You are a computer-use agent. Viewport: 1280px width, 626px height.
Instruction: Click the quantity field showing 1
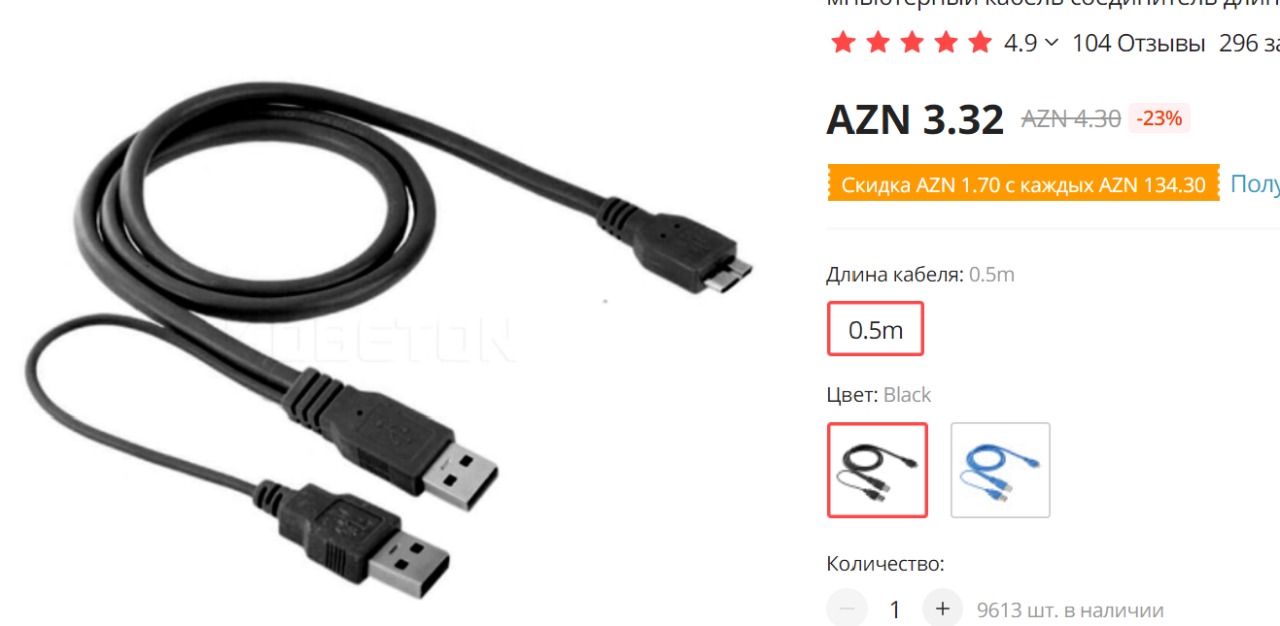pos(895,609)
